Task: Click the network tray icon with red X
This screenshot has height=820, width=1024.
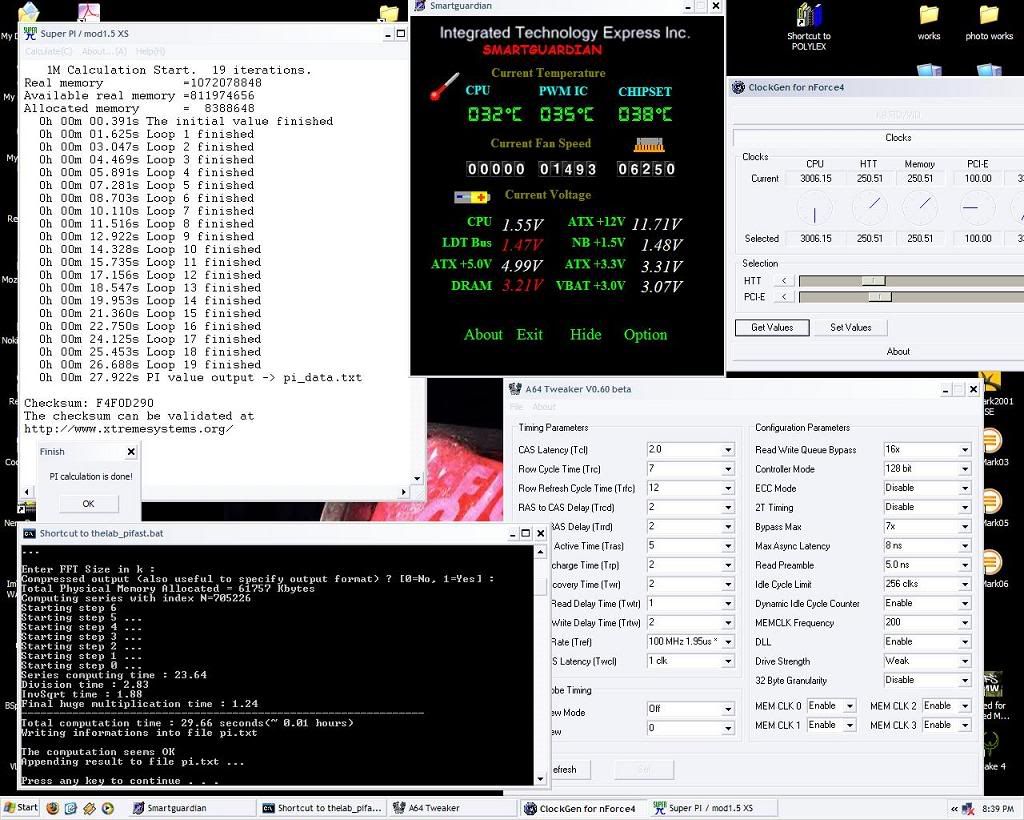Action: (x=968, y=808)
